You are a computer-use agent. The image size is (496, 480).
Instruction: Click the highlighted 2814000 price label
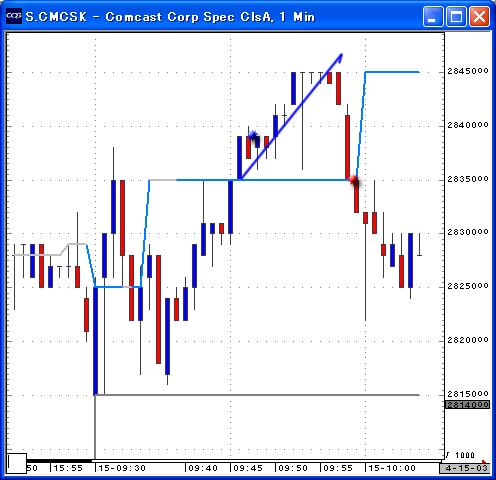point(467,405)
